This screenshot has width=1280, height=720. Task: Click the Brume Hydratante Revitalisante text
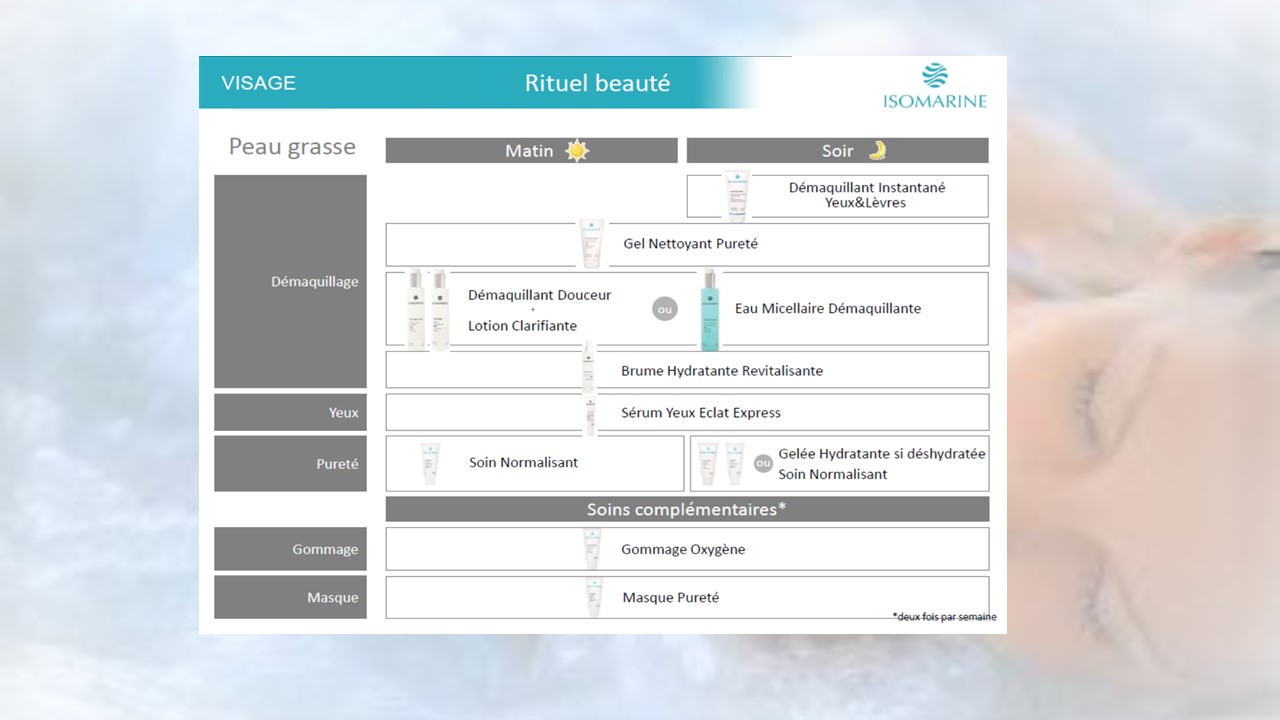click(x=721, y=370)
